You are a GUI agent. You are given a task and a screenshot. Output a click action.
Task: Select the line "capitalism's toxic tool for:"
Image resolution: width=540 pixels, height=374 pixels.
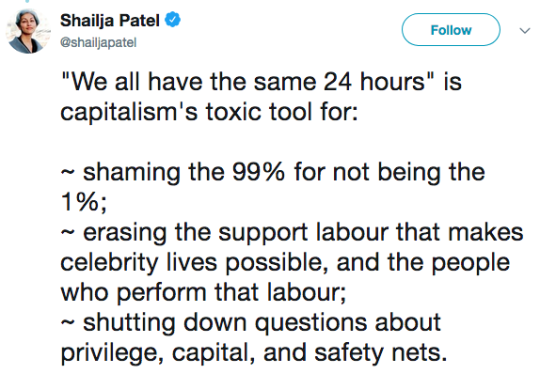coord(209,112)
